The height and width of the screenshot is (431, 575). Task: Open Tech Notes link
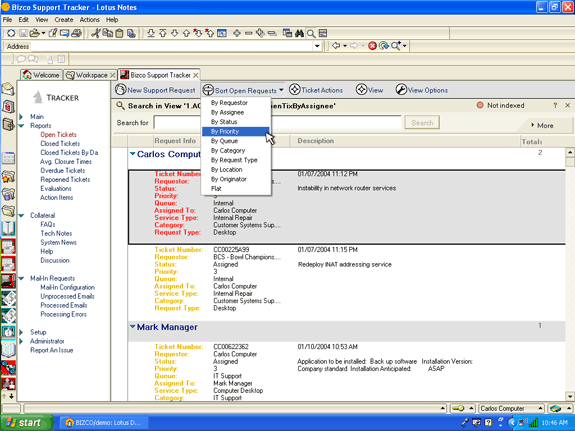point(56,233)
